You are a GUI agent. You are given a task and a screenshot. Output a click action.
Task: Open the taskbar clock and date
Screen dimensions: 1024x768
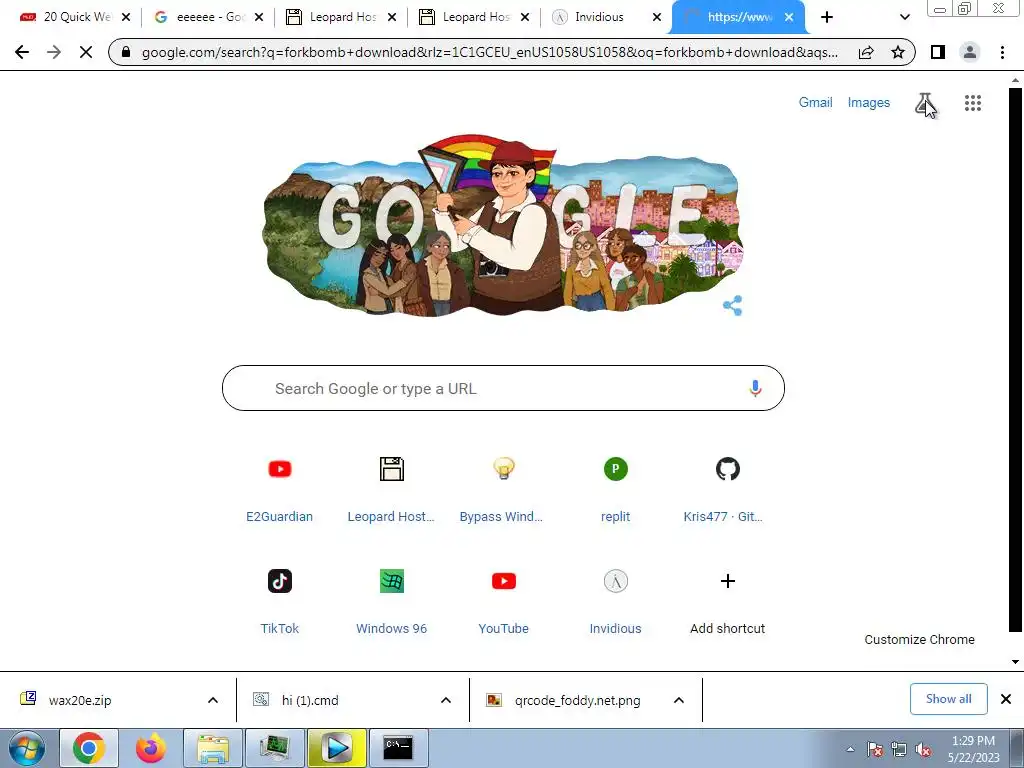973,749
